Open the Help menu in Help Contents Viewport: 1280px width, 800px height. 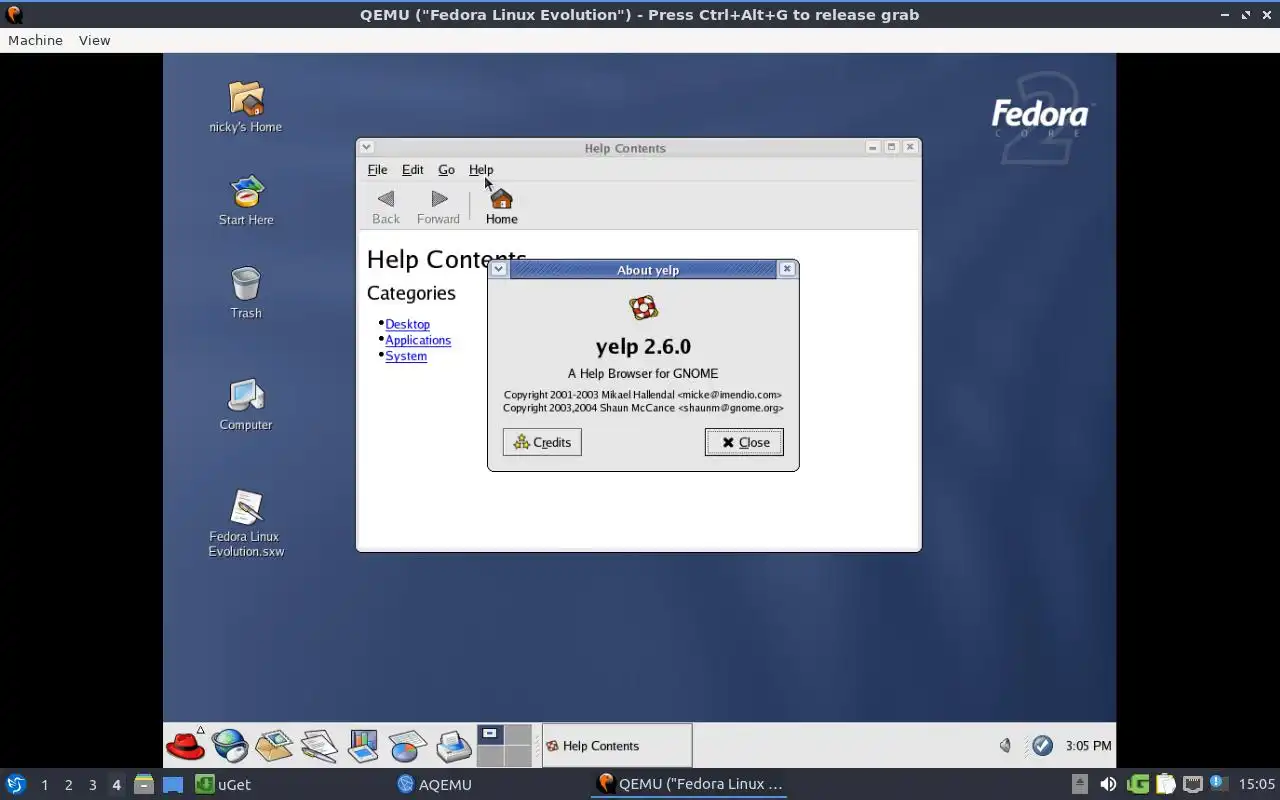click(x=481, y=170)
